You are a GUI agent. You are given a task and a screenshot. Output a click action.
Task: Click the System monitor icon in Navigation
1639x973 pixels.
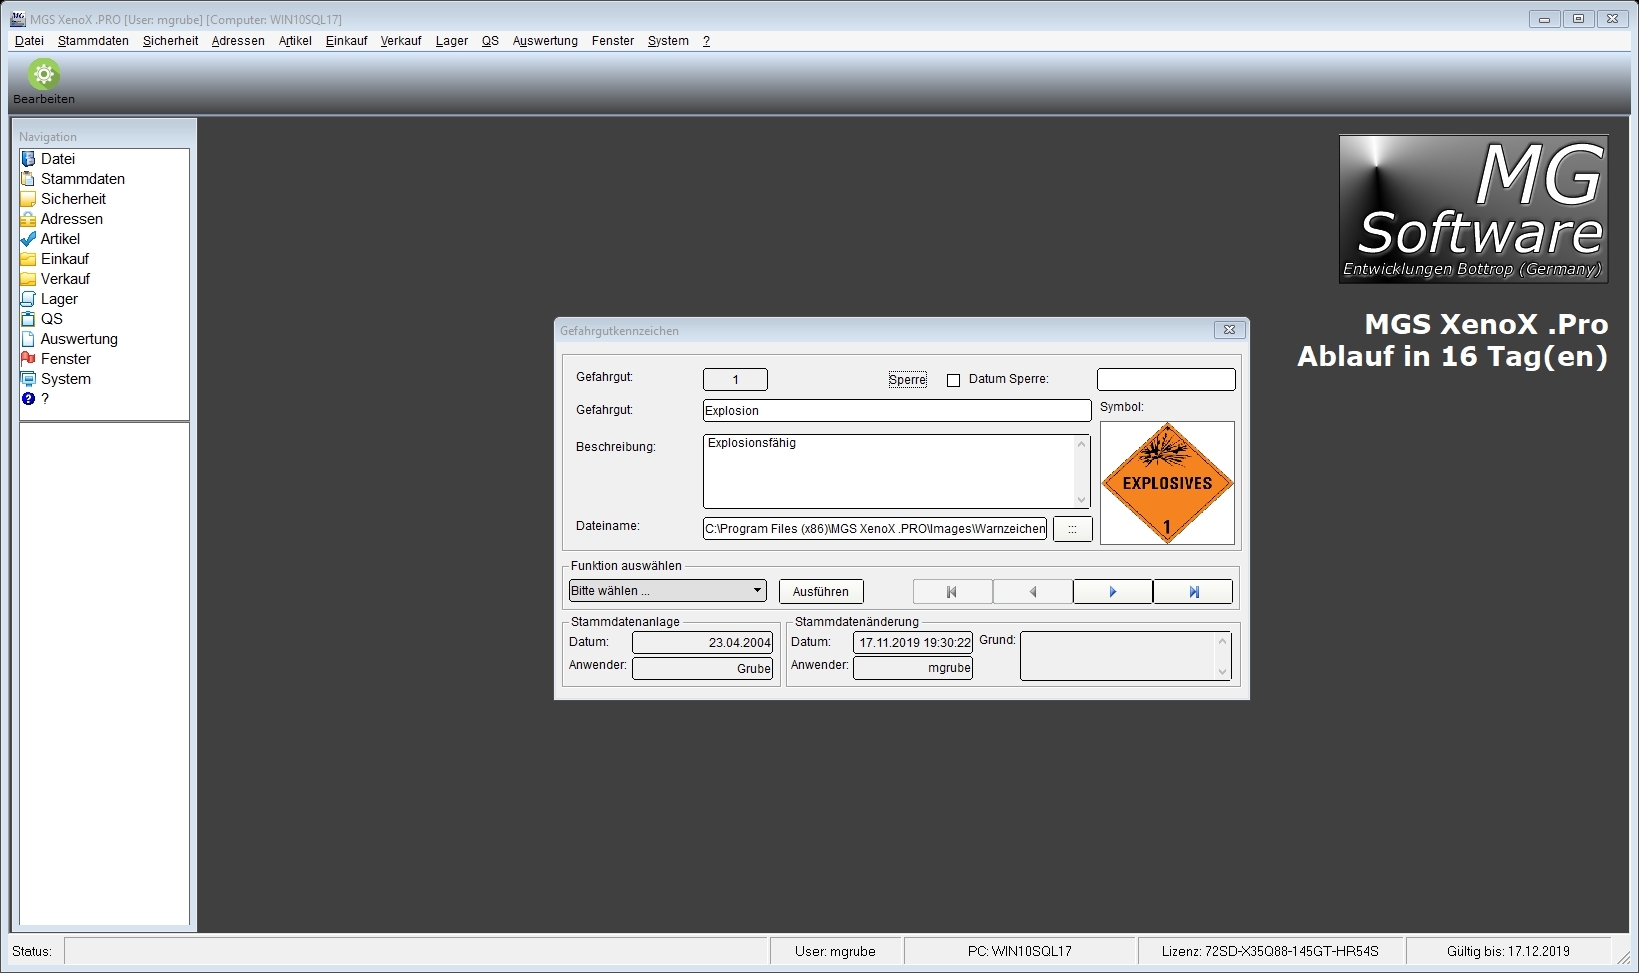28,379
